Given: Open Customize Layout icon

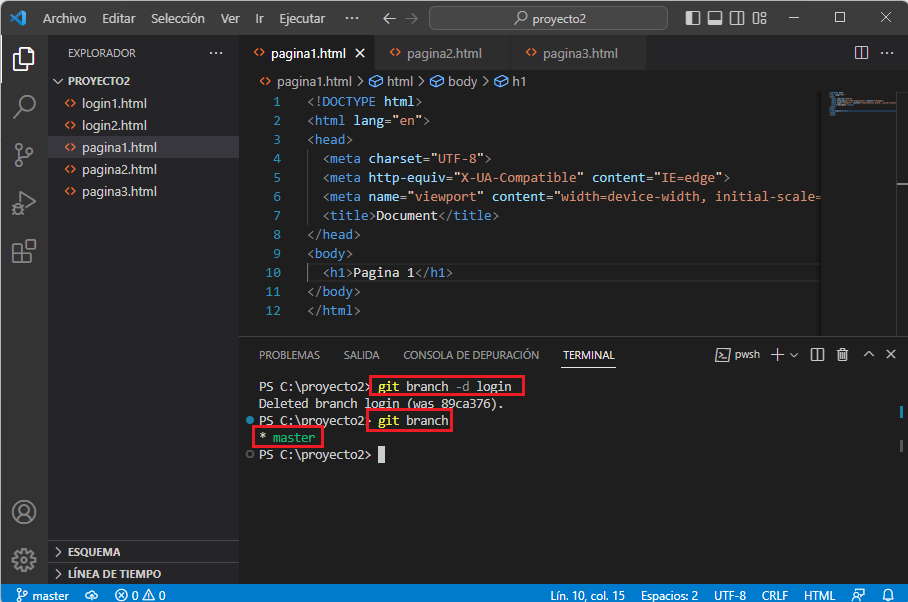Looking at the screenshot, I should [x=759, y=18].
